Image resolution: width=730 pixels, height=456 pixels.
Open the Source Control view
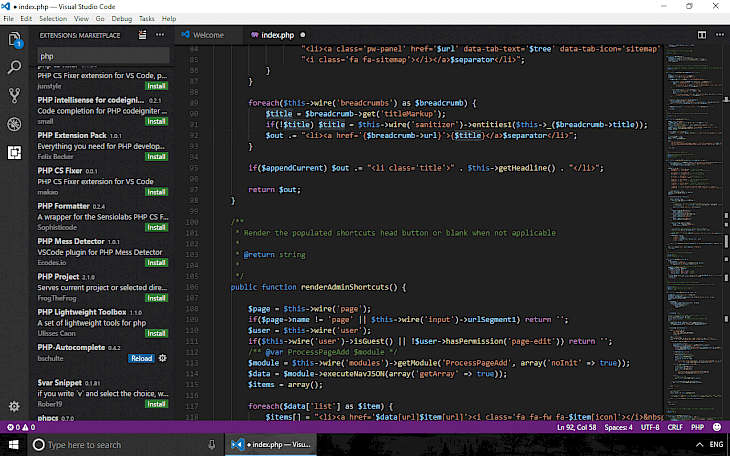(x=14, y=95)
